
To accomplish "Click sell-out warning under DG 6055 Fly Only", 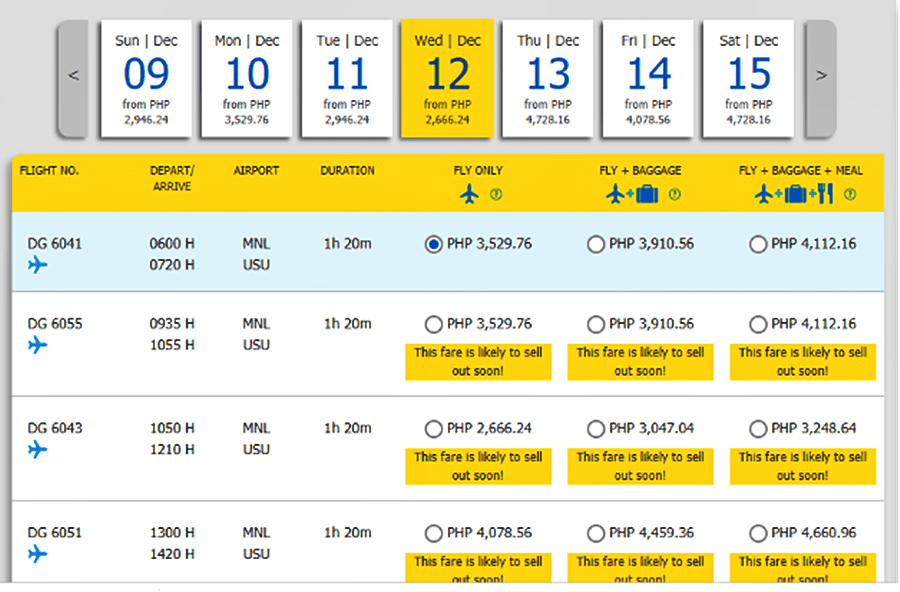I will click(478, 361).
